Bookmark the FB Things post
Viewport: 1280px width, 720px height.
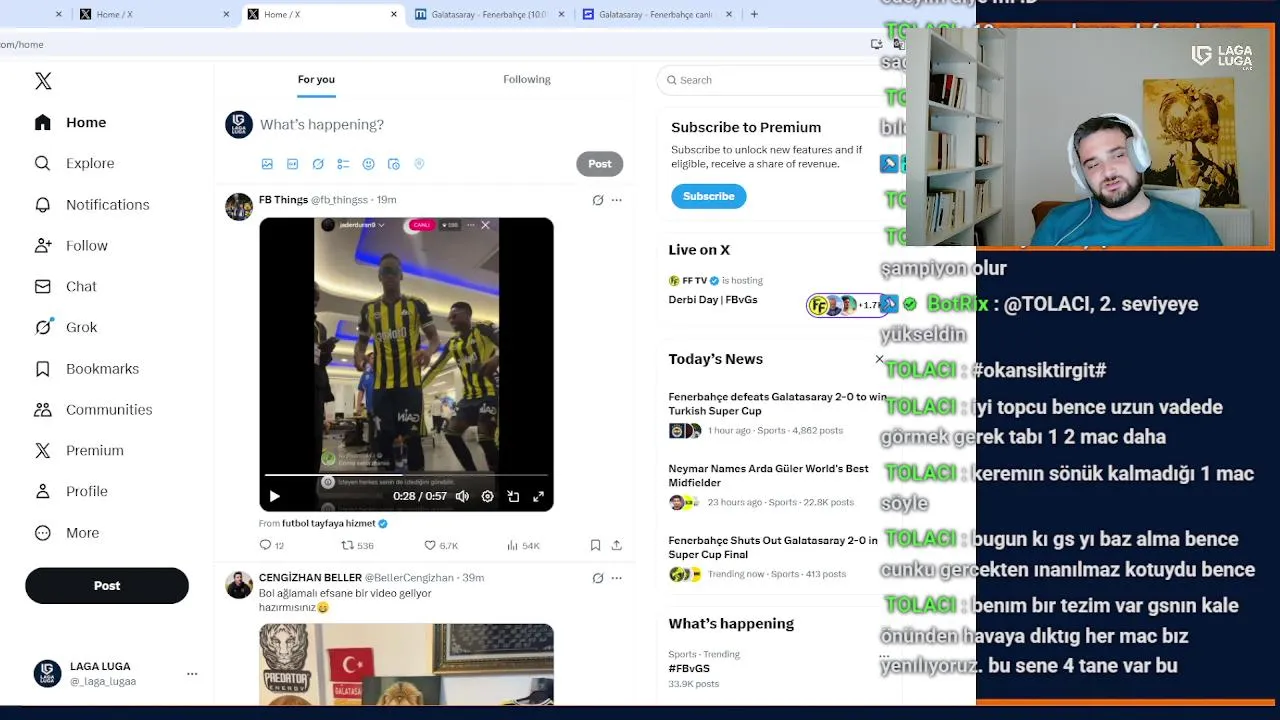(595, 545)
